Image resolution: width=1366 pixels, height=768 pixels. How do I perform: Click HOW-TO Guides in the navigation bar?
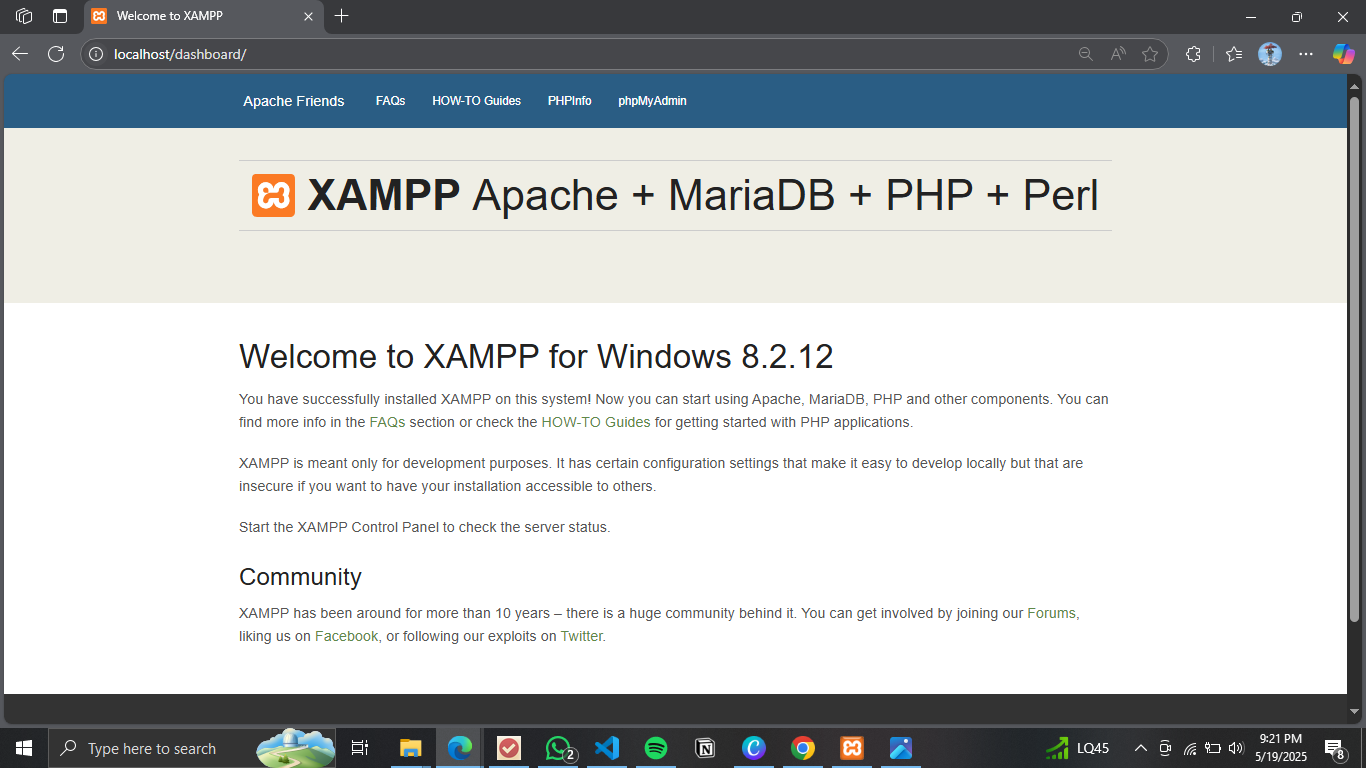coord(476,100)
